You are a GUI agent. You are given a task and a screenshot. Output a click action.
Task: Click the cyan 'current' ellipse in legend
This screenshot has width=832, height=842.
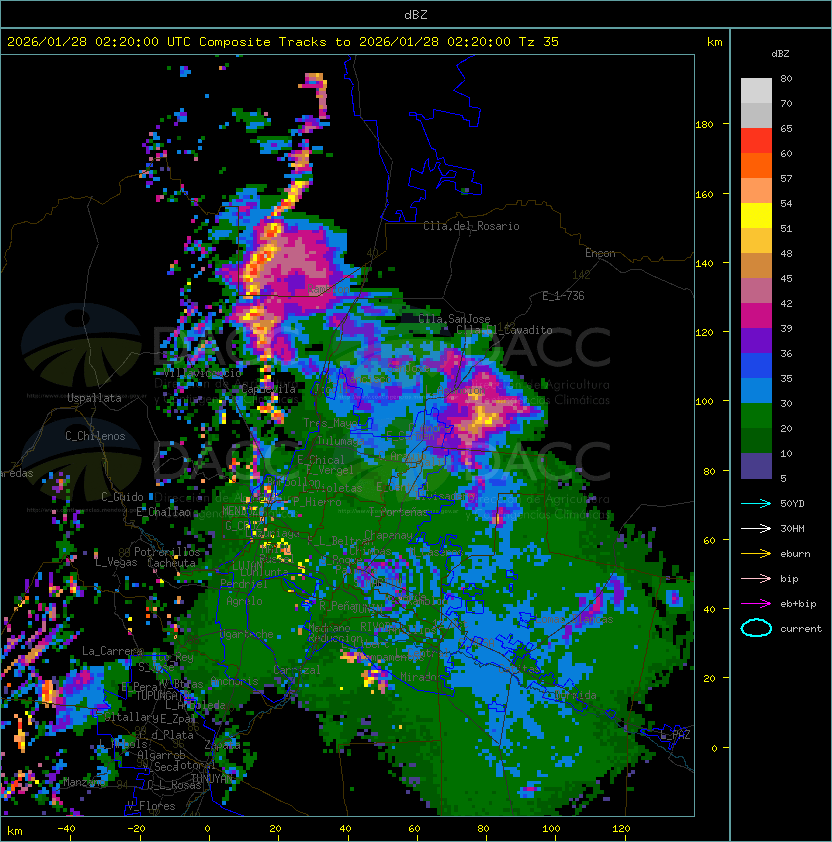[756, 628]
